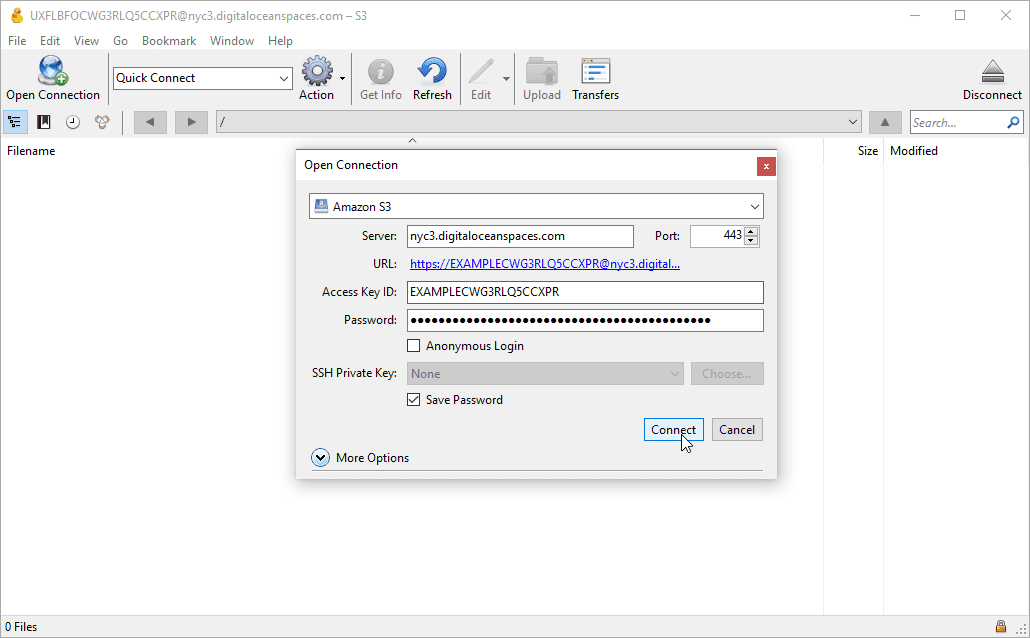Screen dimensions: 1030x638
Task: Click the Access Key ID field
Action: point(585,292)
